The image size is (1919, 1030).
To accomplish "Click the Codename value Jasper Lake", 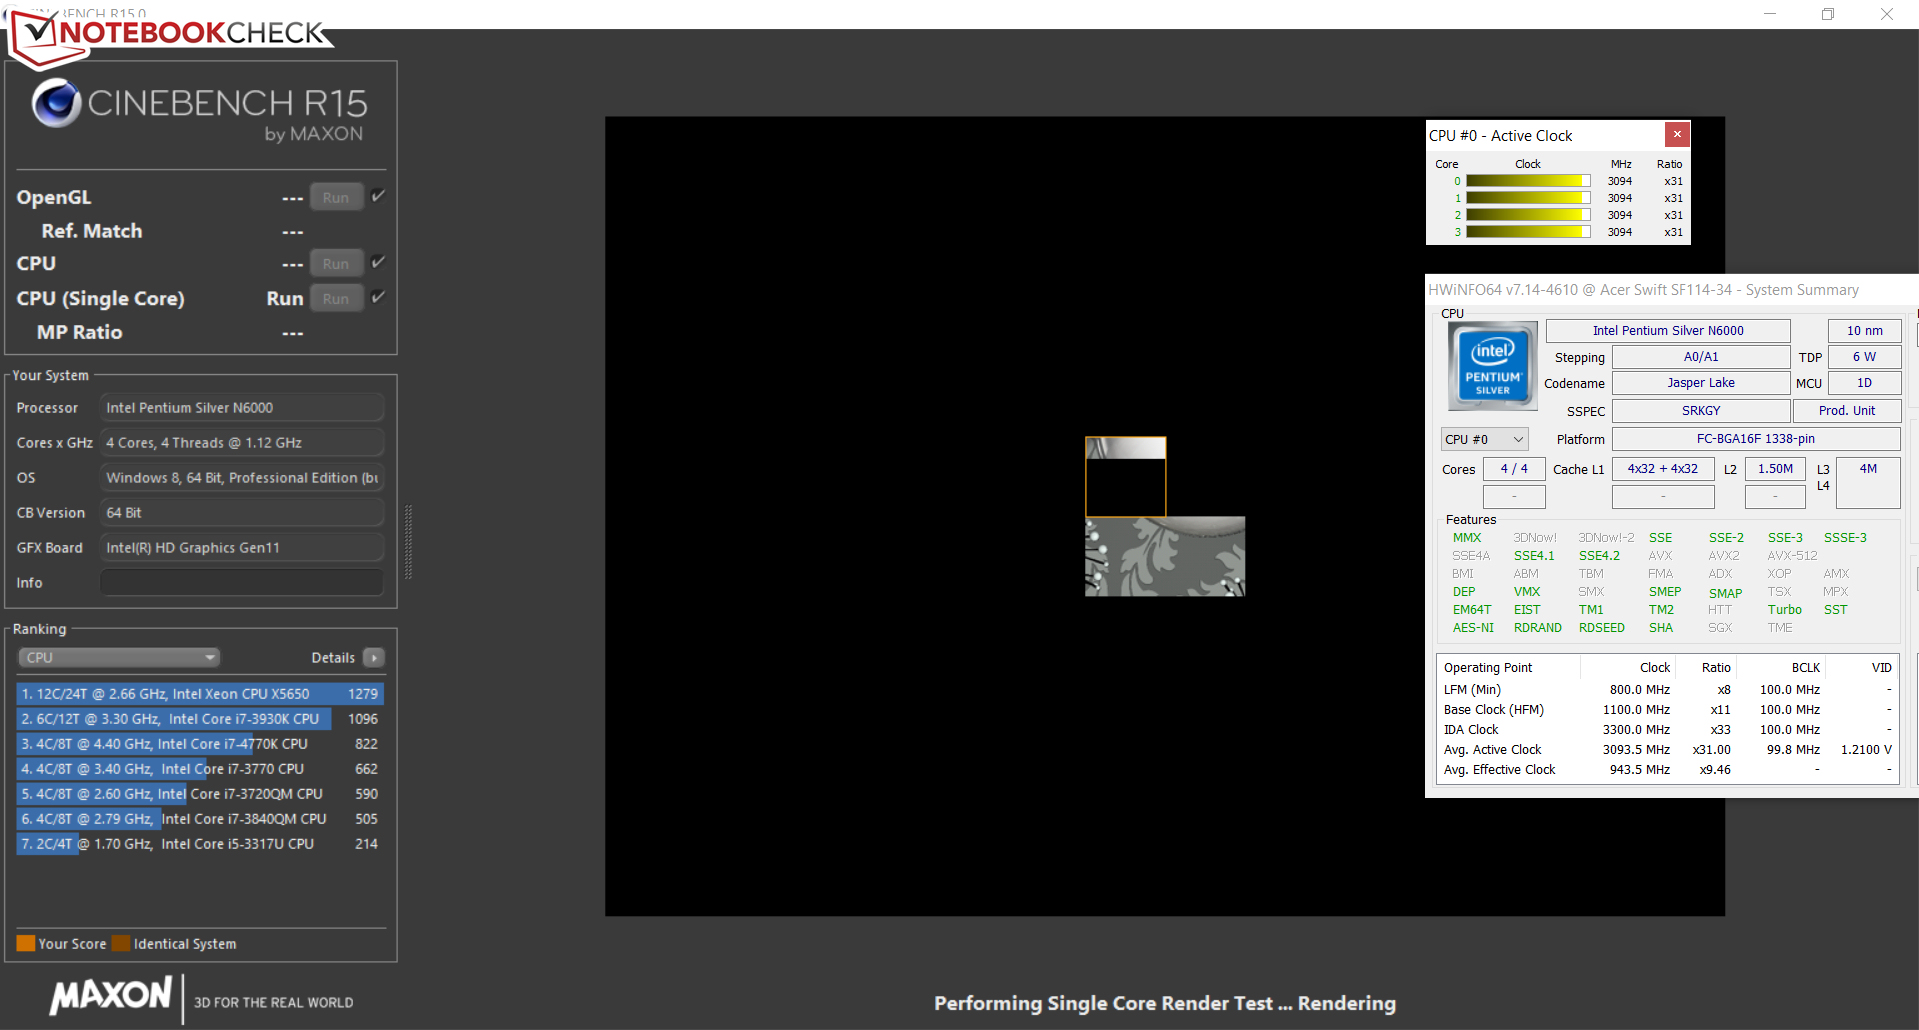I will (1701, 383).
